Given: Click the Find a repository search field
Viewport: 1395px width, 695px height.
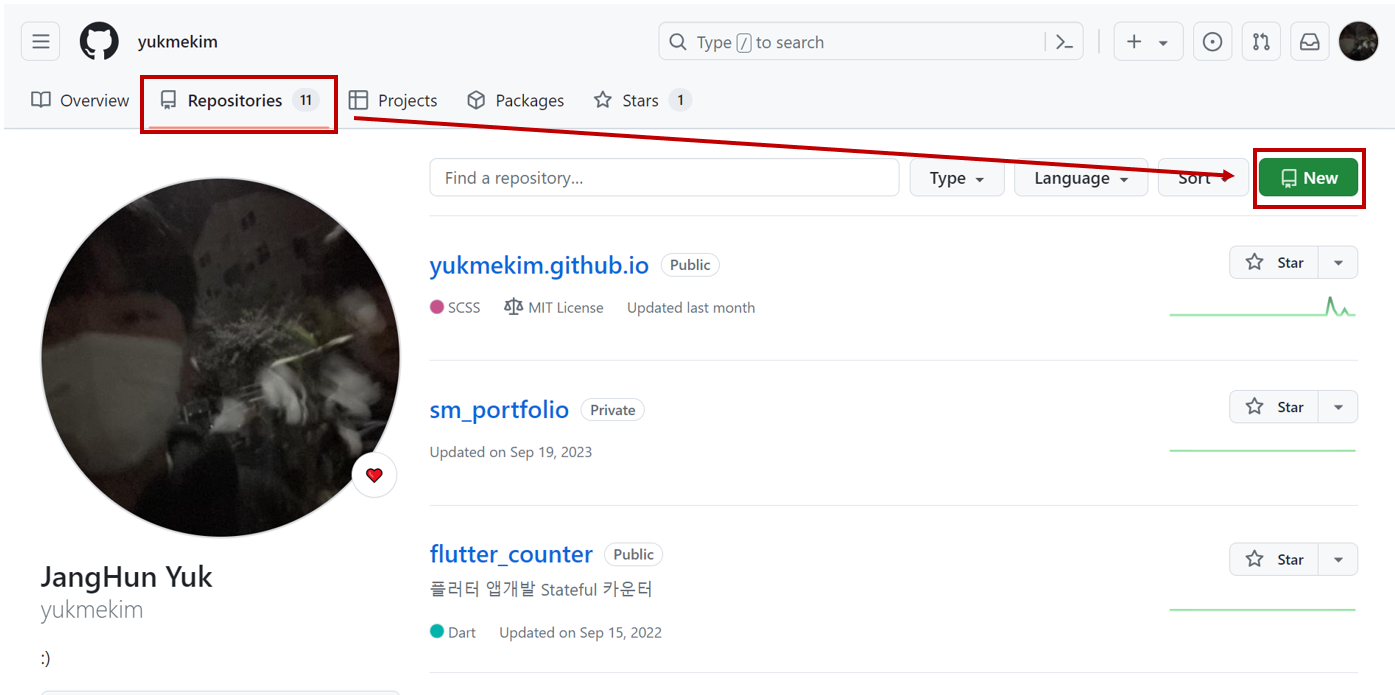Looking at the screenshot, I should click(664, 178).
